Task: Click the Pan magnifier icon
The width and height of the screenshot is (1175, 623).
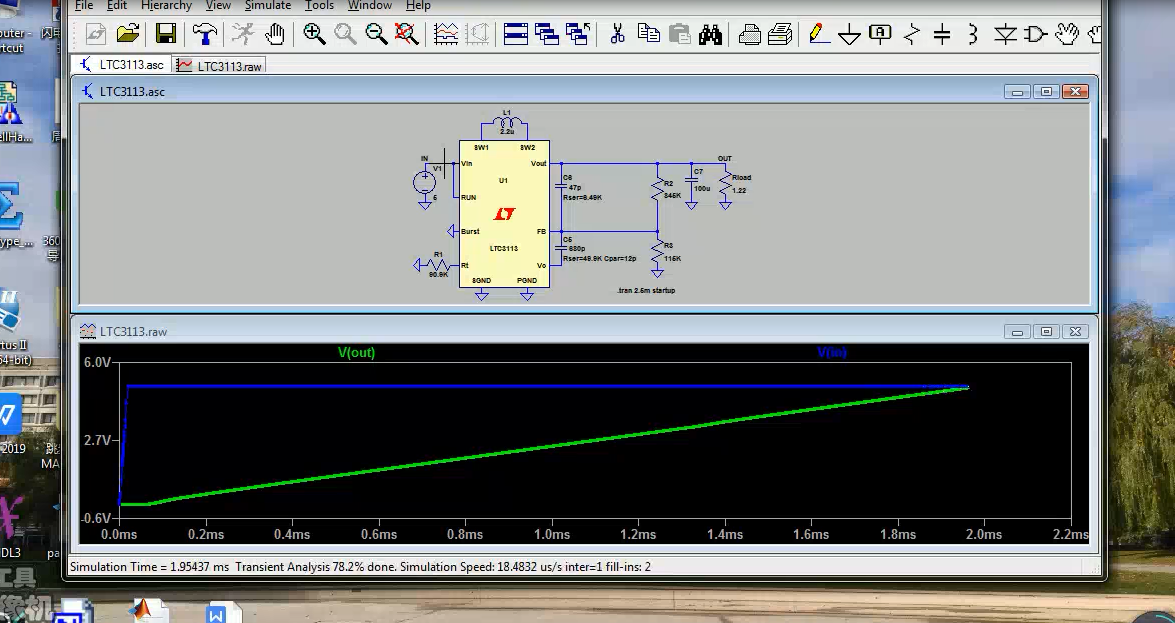Action: (x=345, y=34)
